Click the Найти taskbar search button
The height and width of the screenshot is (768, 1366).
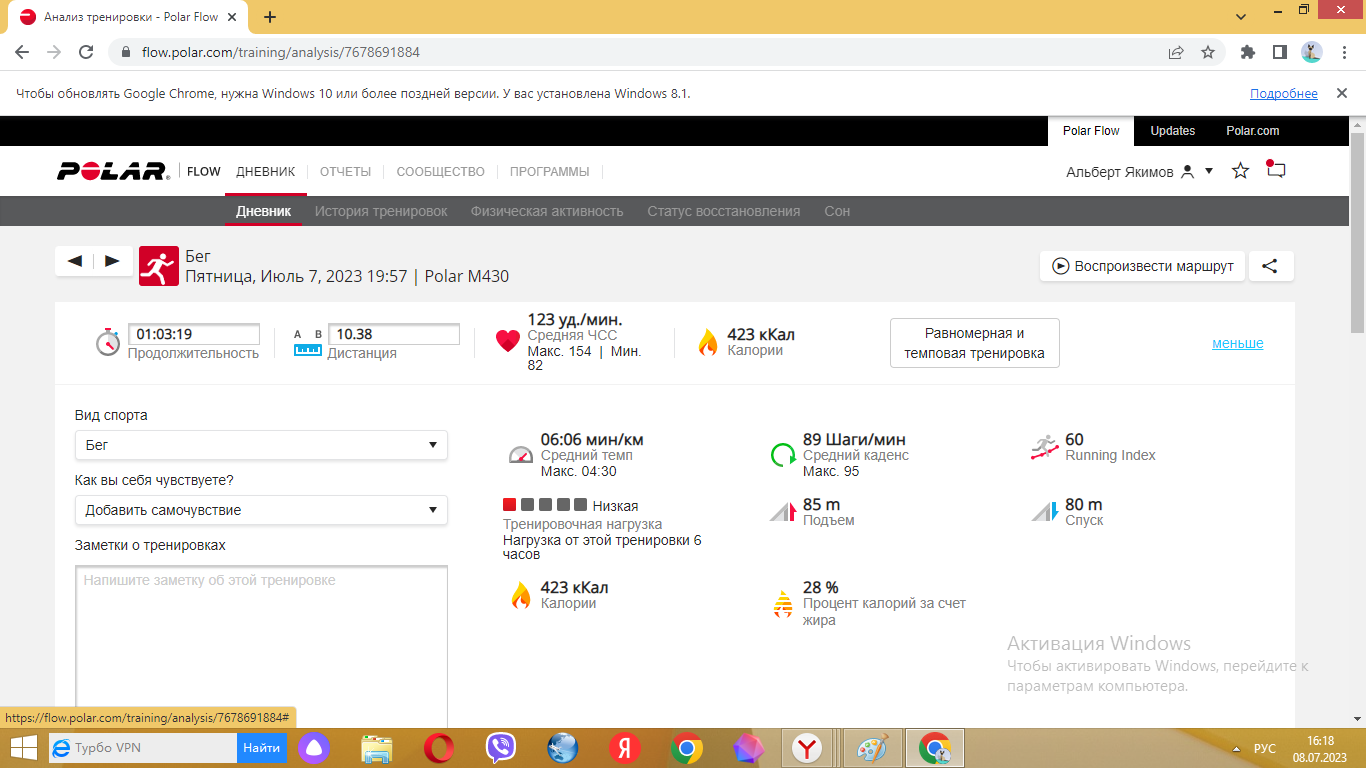coord(262,748)
